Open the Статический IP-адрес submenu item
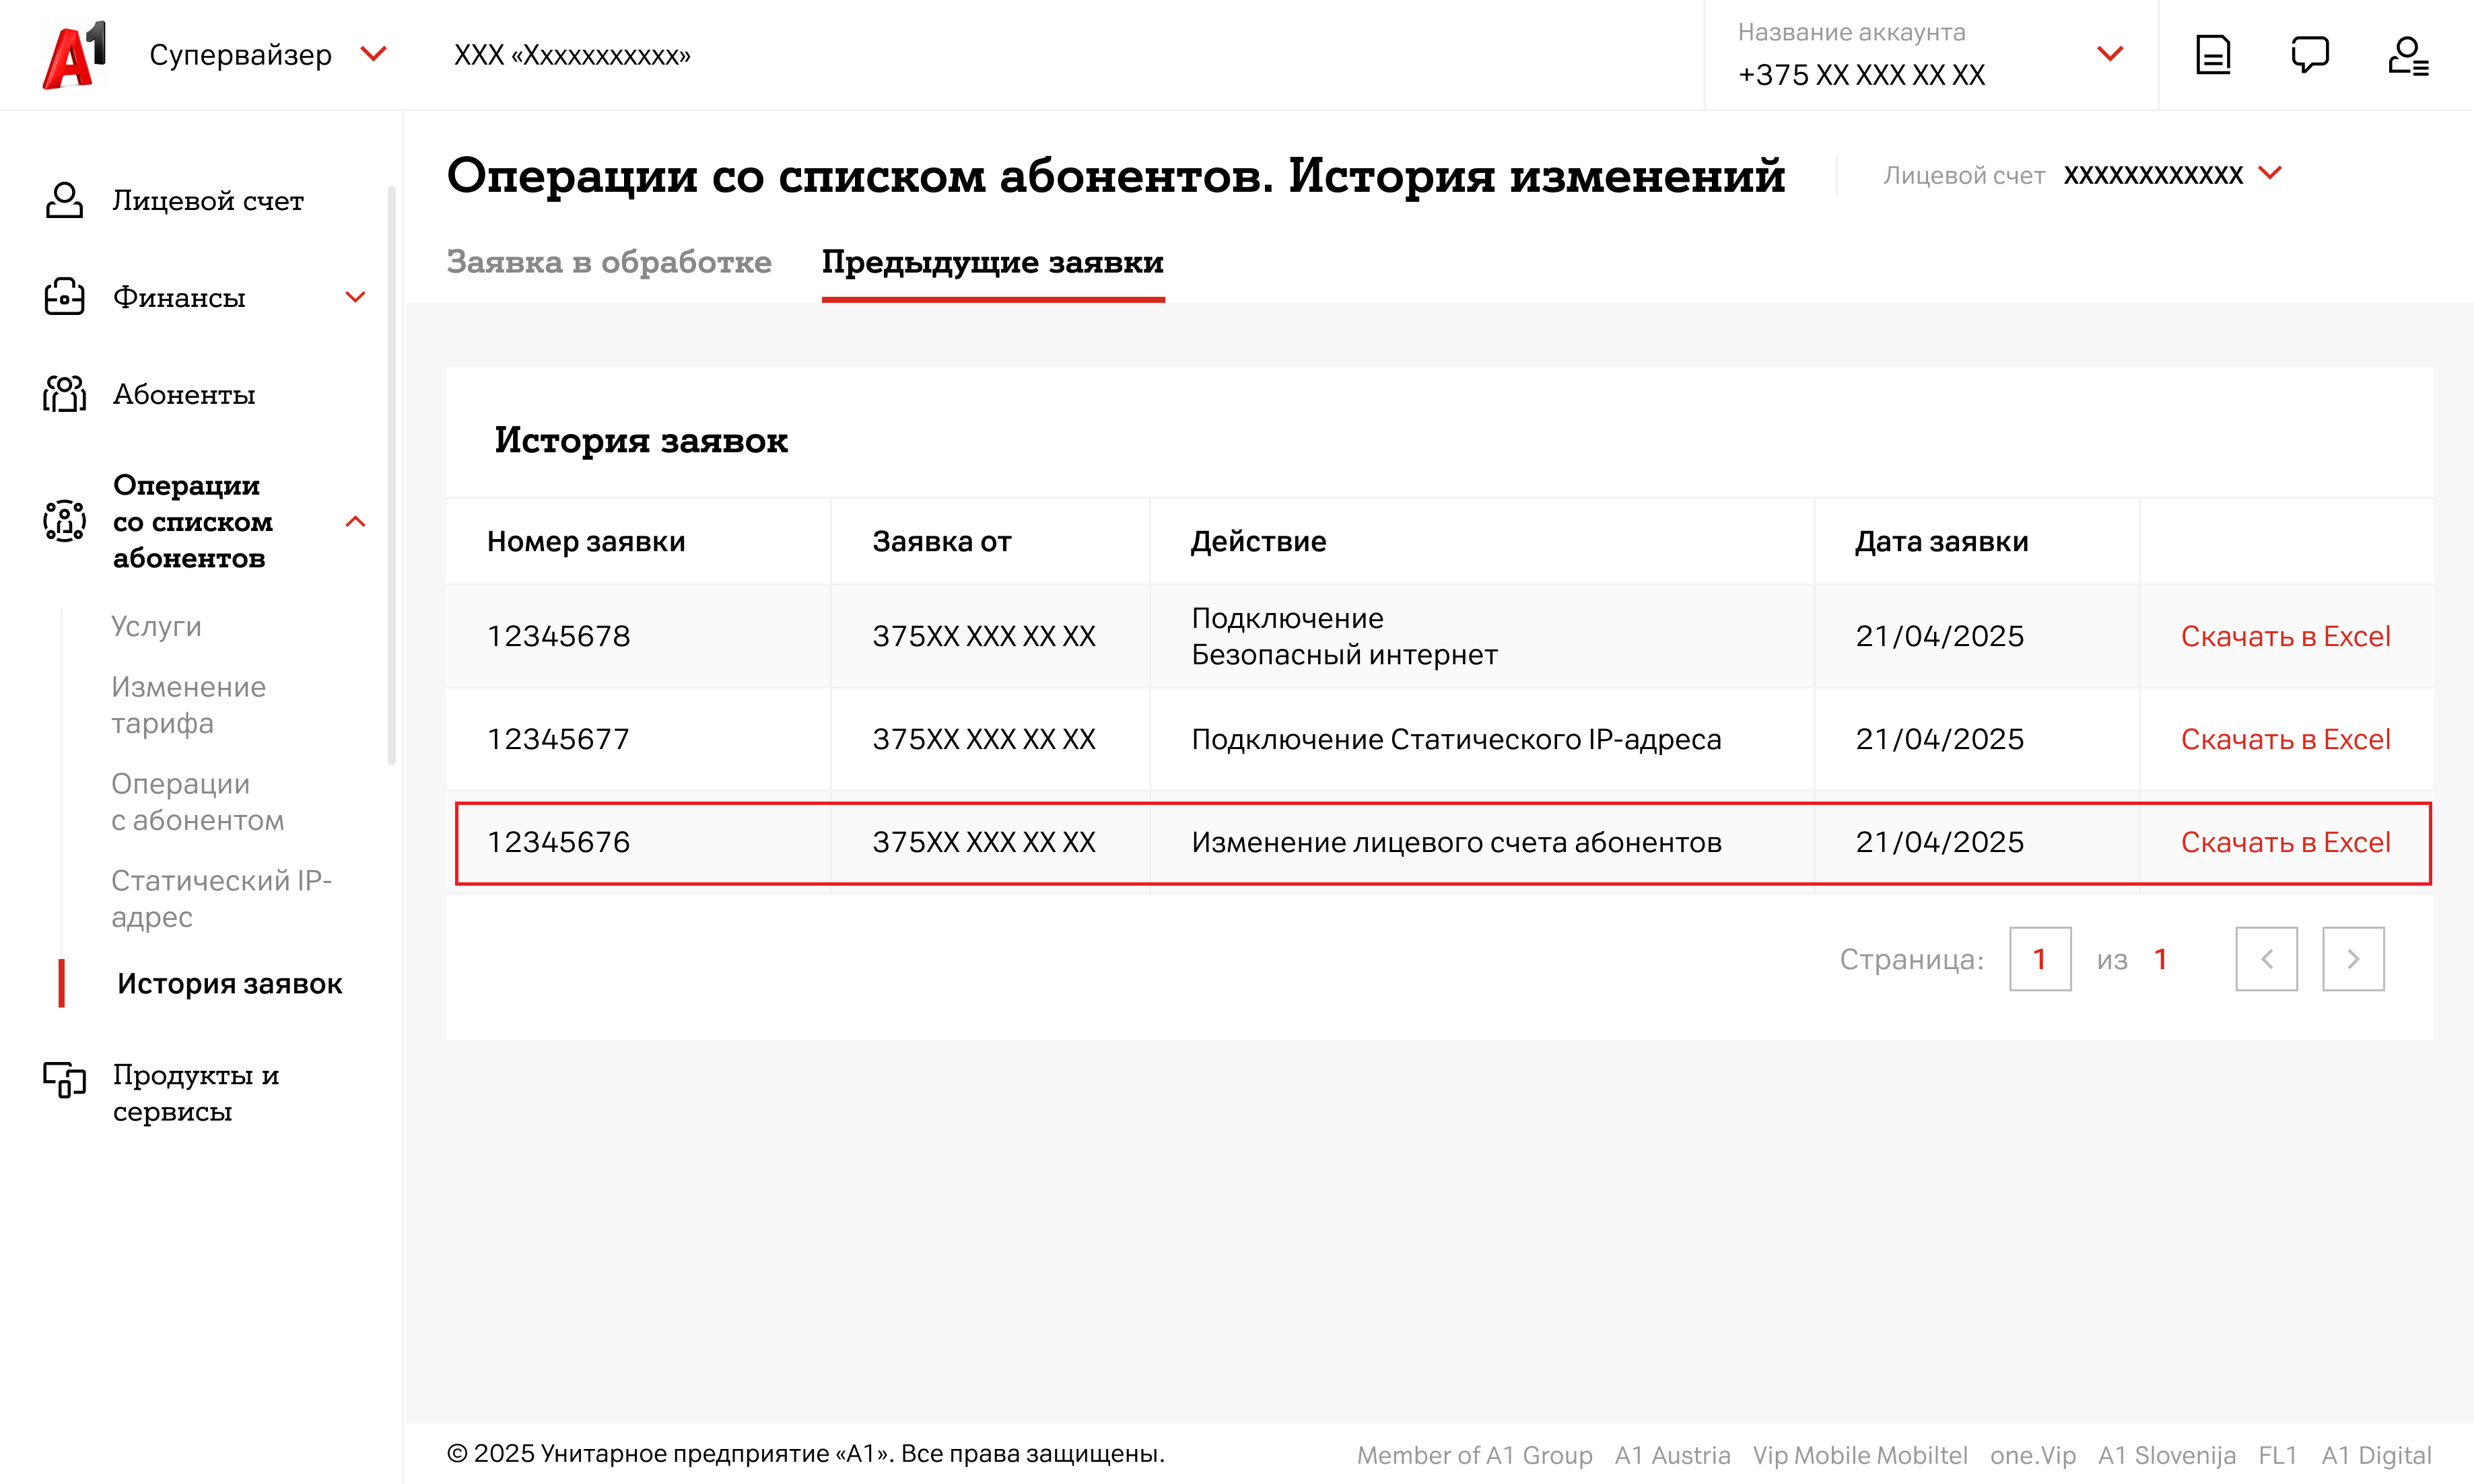Screen dimensions: 2474x1484 (x=221, y=899)
